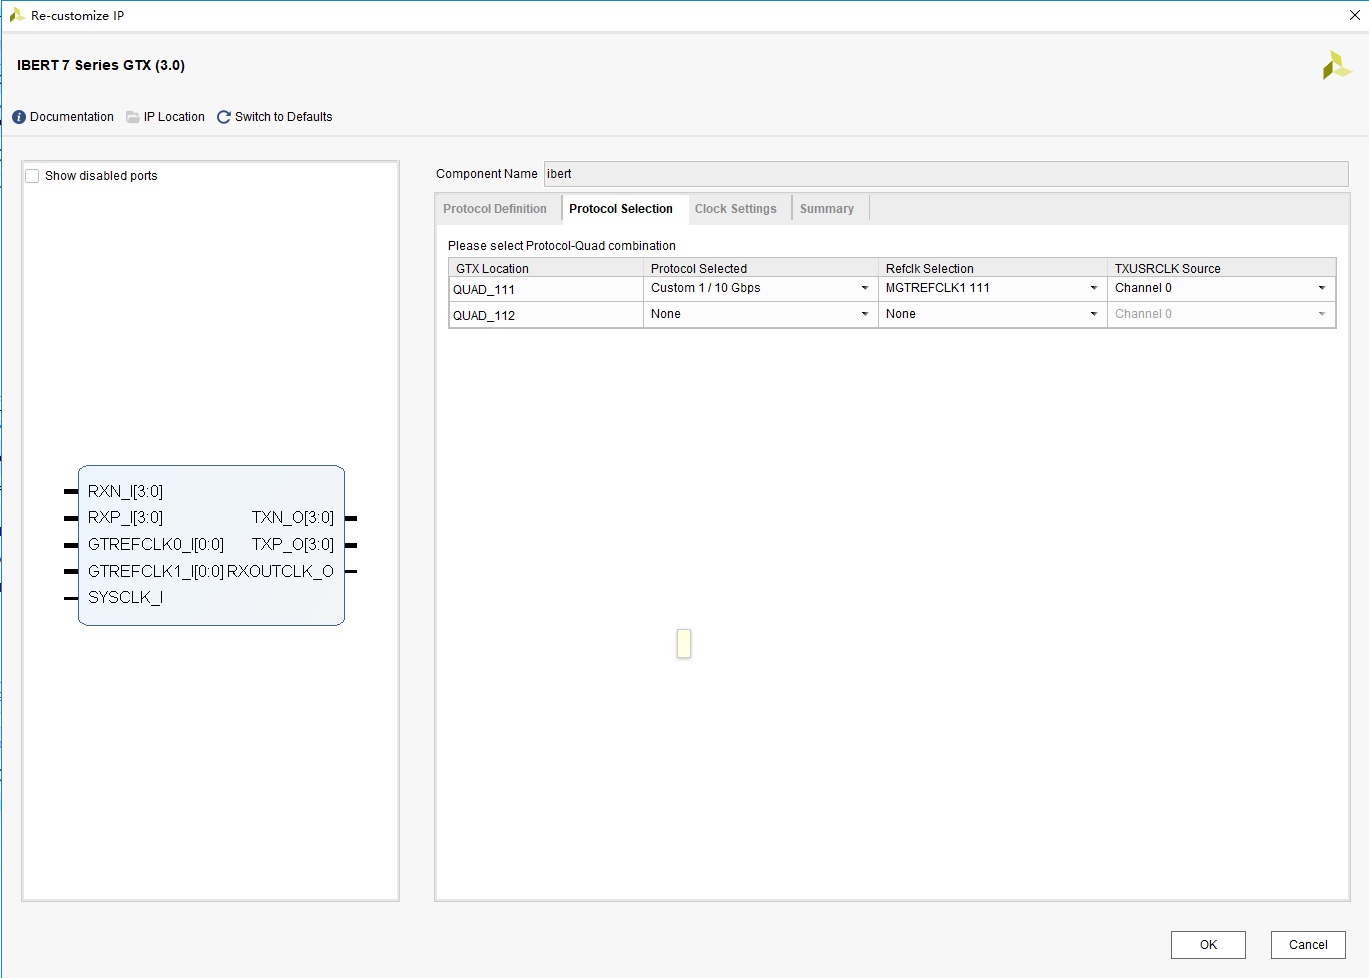This screenshot has height=978, width=1369.
Task: Click Switch to Defaults
Action: 284,117
